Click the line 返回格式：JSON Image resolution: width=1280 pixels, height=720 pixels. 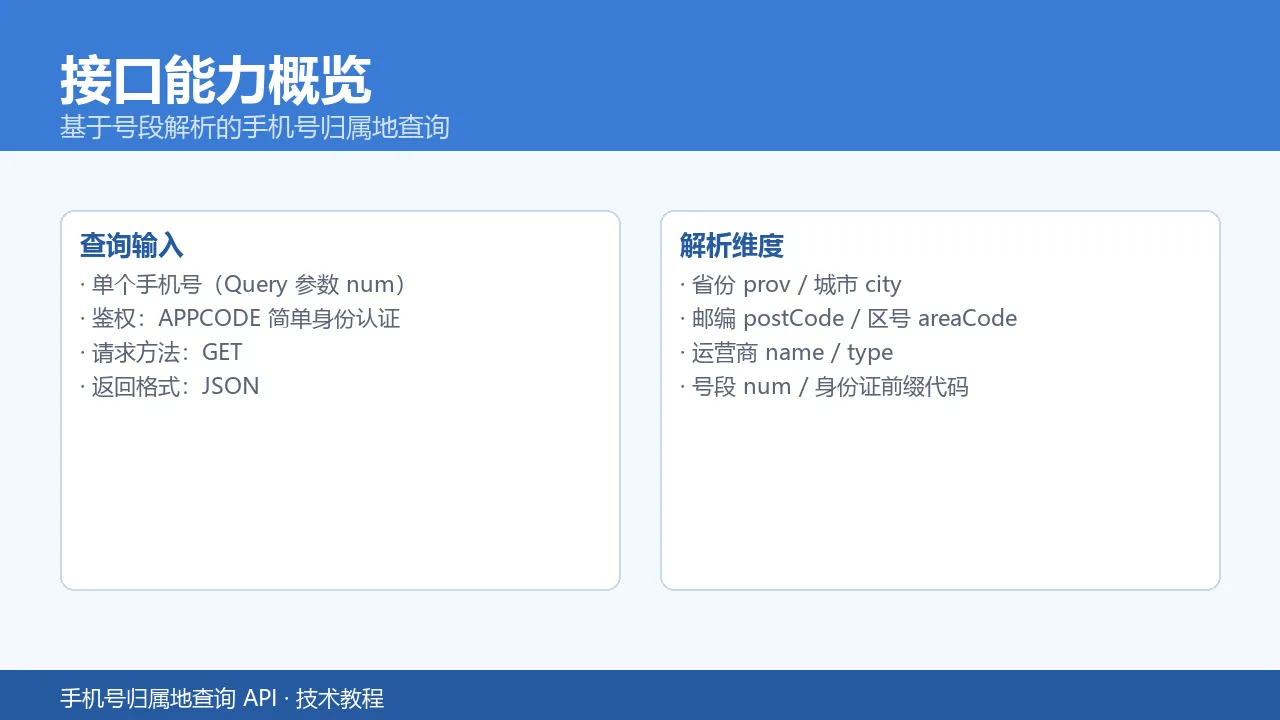tap(170, 387)
